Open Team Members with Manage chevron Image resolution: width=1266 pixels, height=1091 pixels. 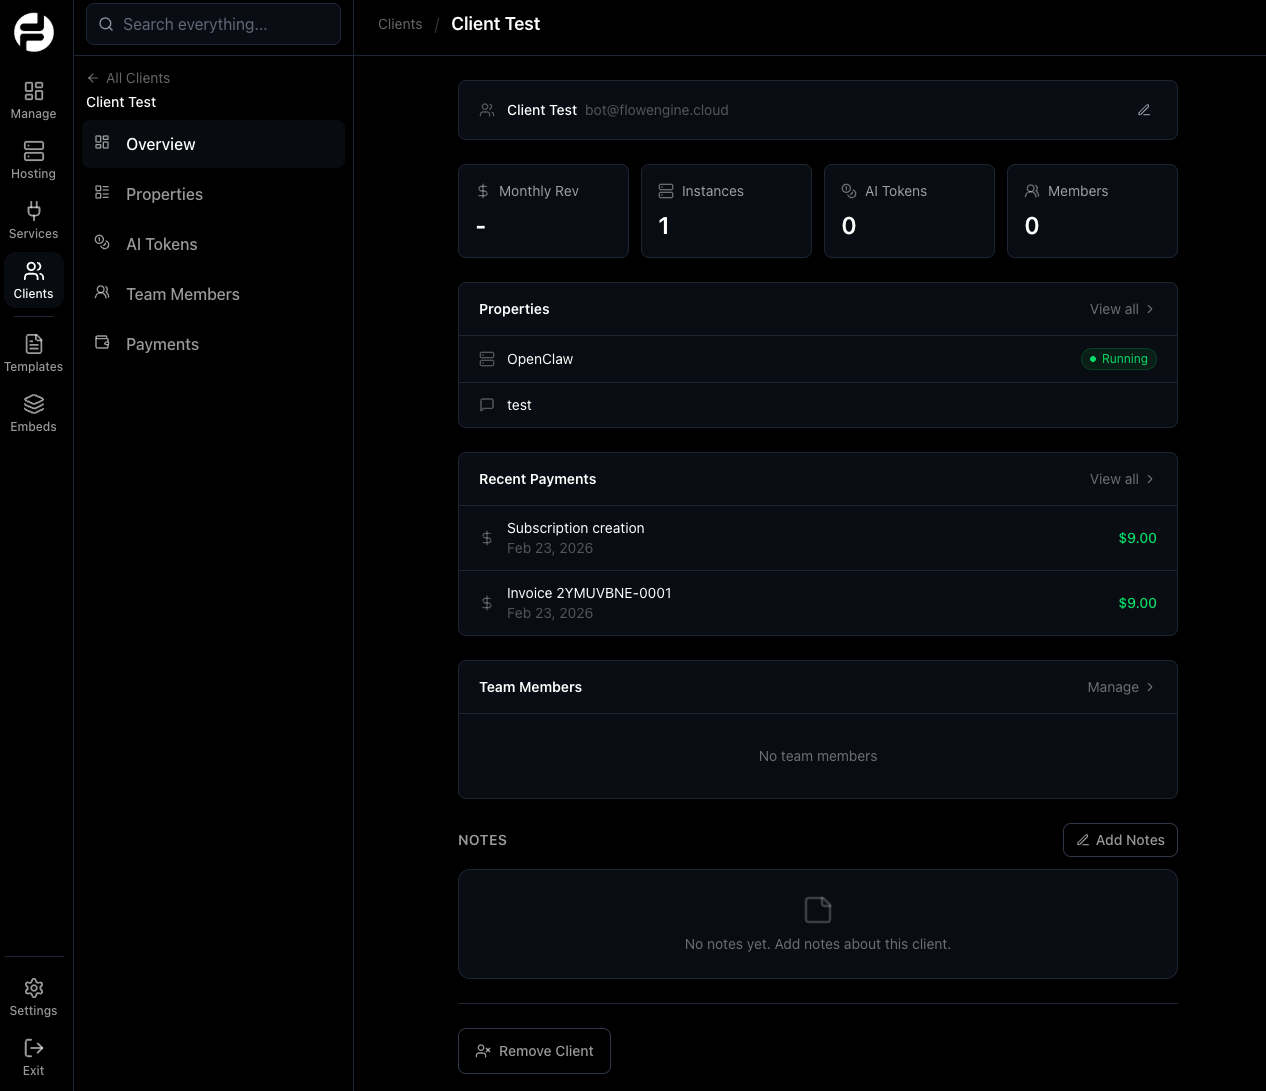pos(1118,687)
